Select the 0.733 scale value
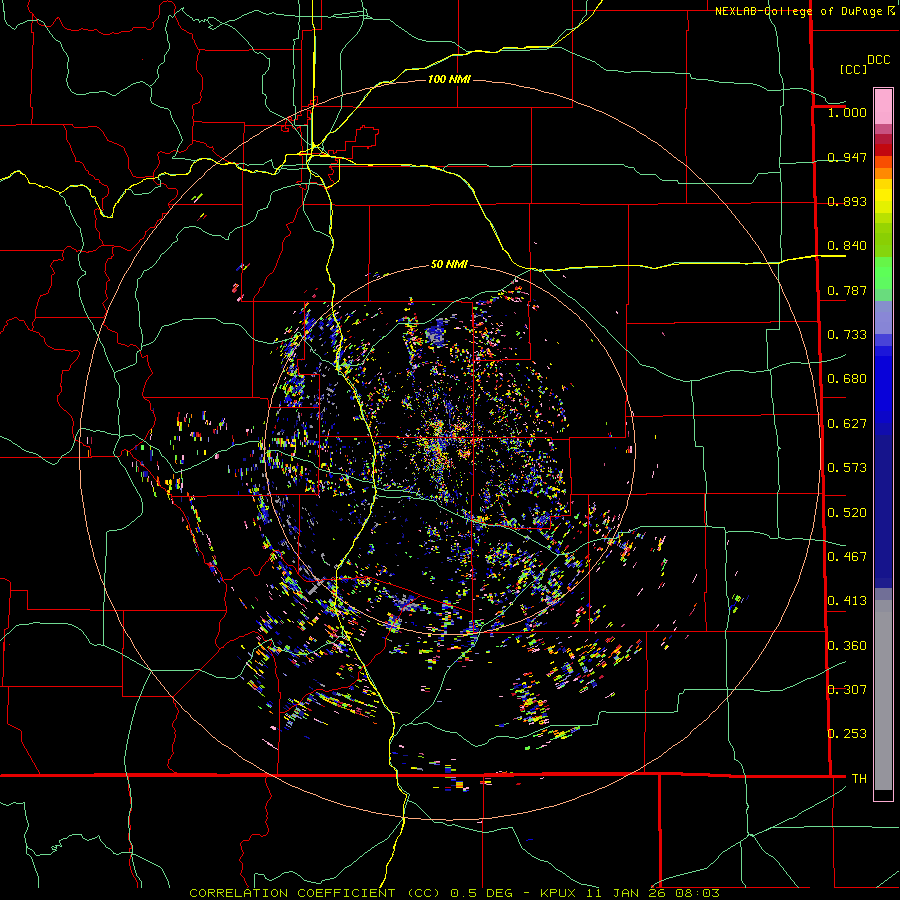900x900 pixels. coord(847,334)
